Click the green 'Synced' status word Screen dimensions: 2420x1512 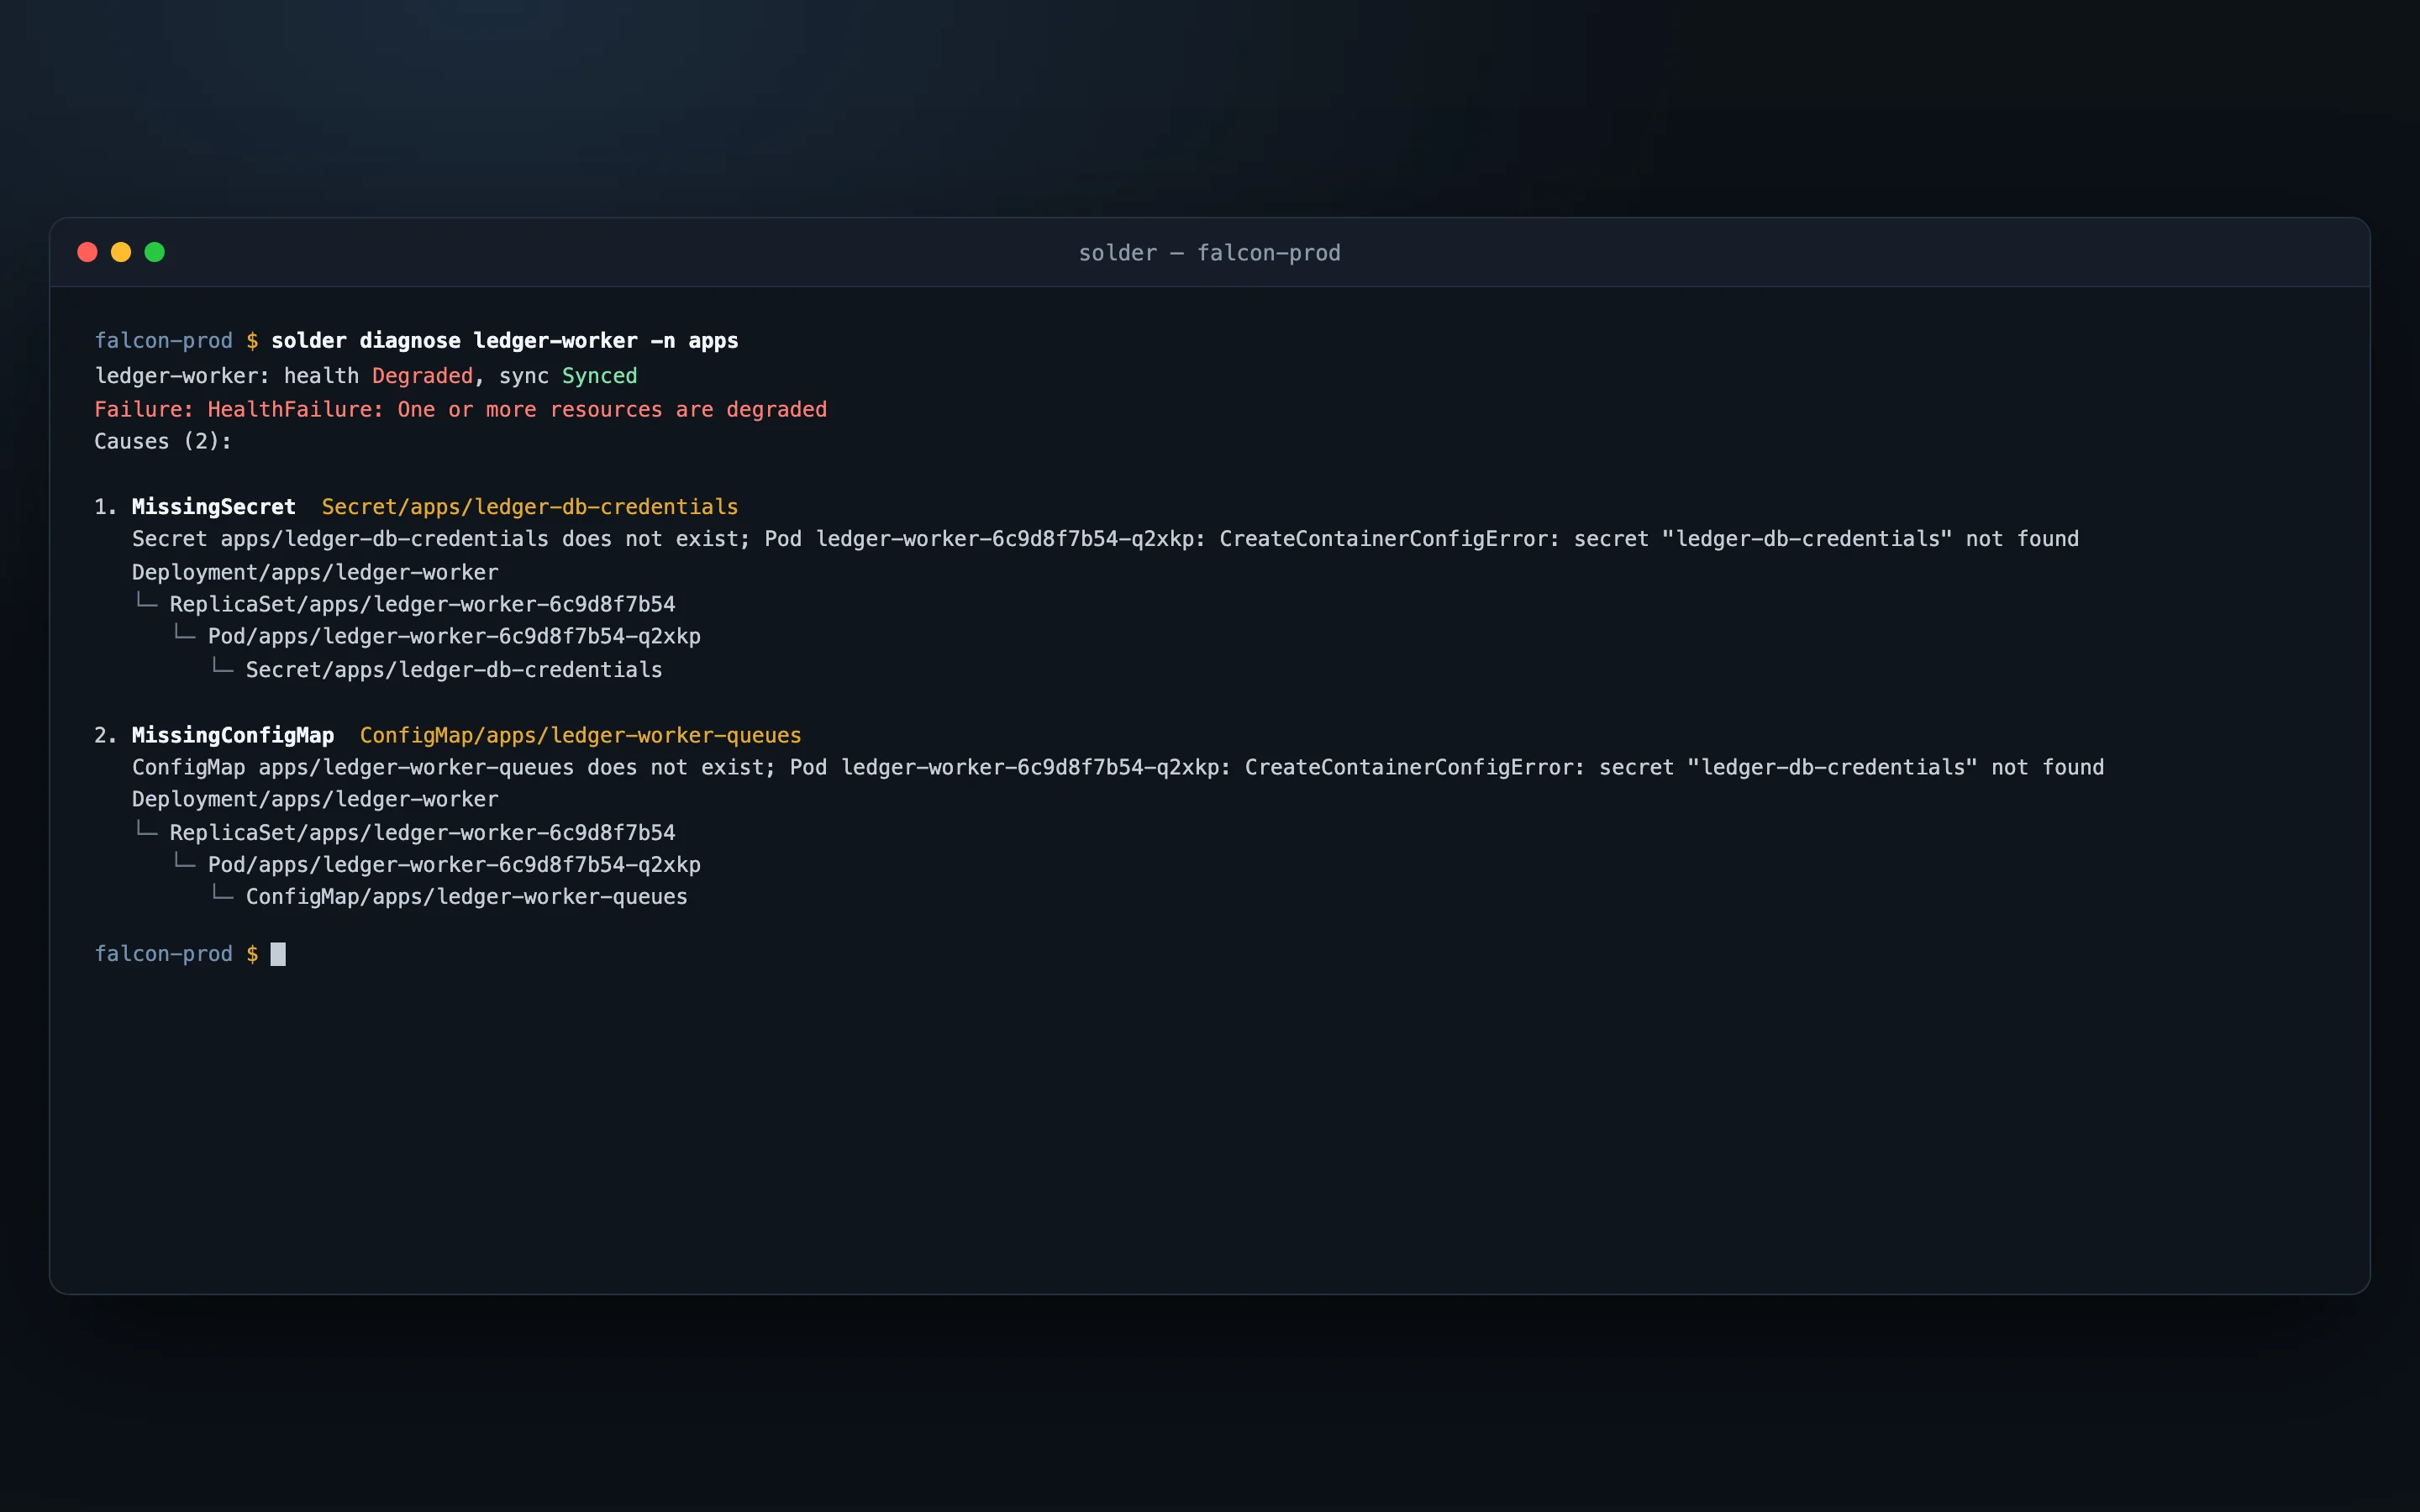click(x=599, y=376)
